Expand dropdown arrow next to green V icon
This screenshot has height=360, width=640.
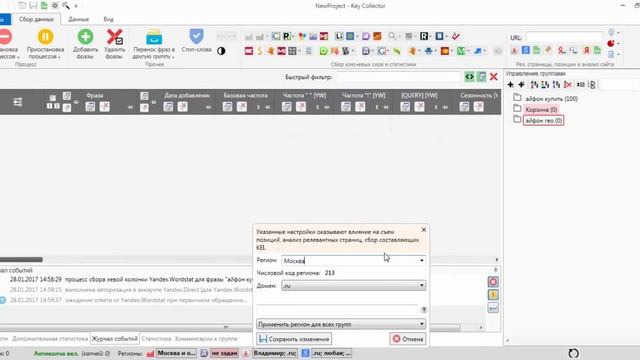pos(468,51)
